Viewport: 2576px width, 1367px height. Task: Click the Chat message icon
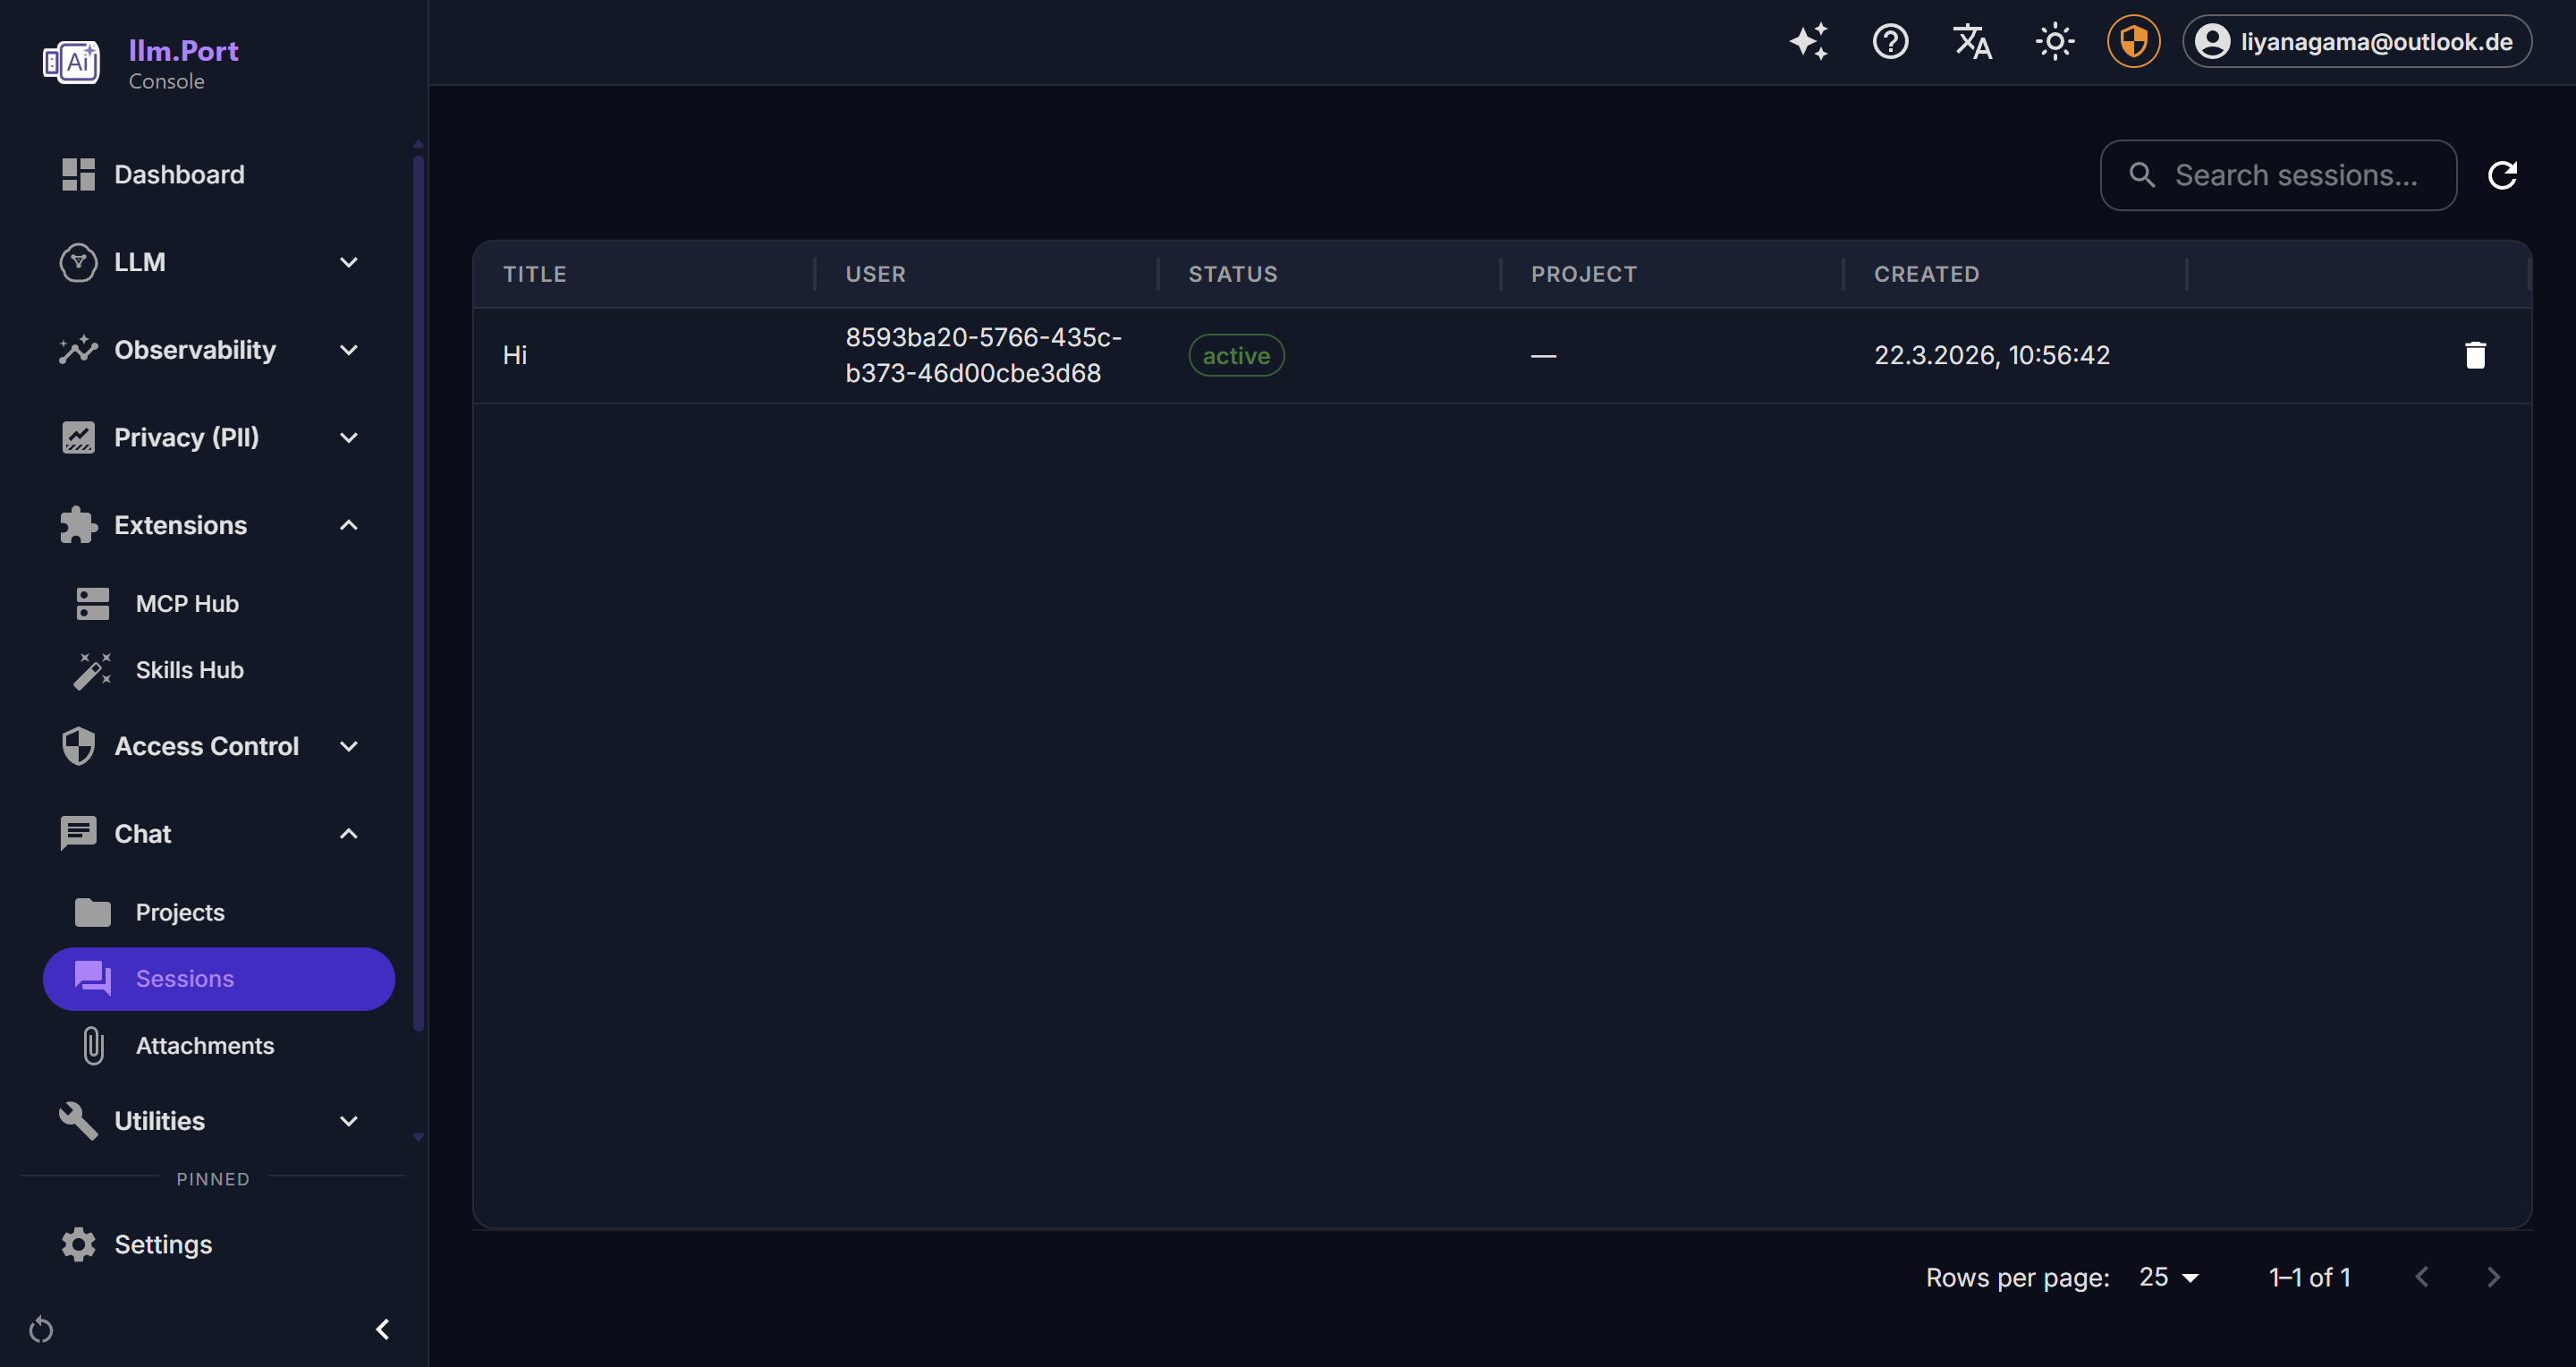tap(78, 834)
